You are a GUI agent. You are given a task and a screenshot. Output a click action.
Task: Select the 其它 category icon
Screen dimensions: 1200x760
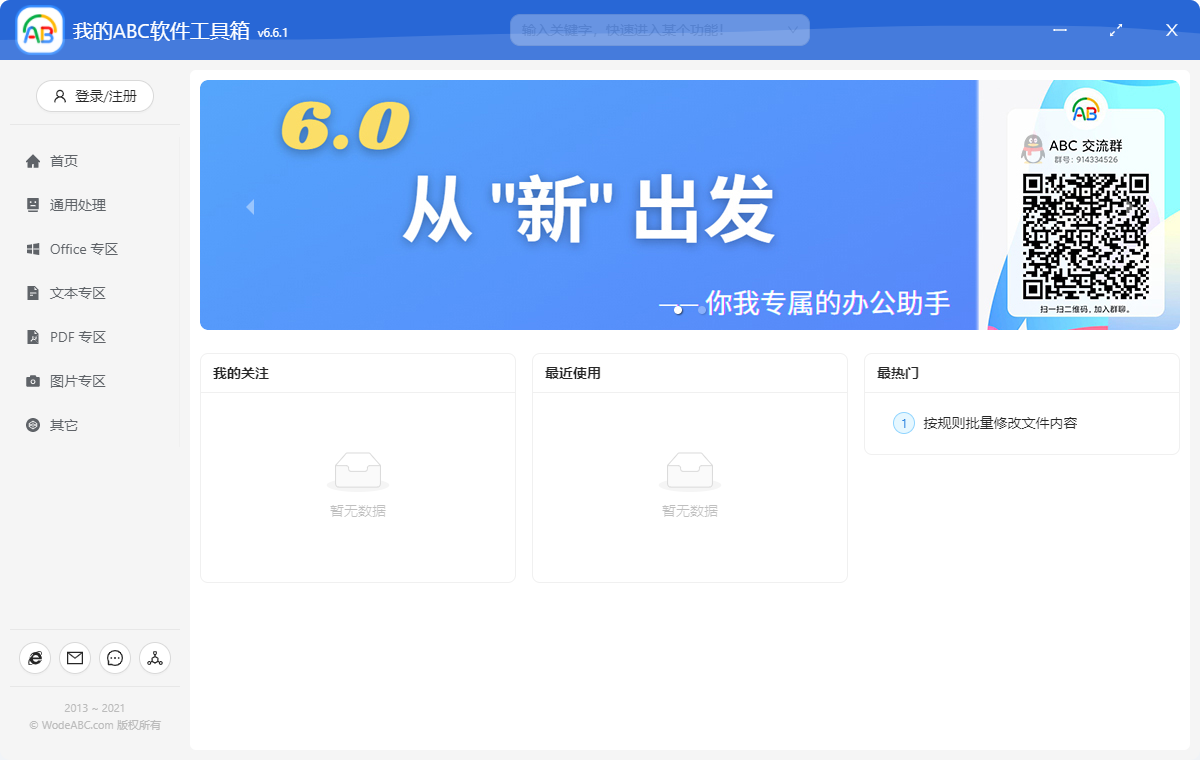point(34,424)
